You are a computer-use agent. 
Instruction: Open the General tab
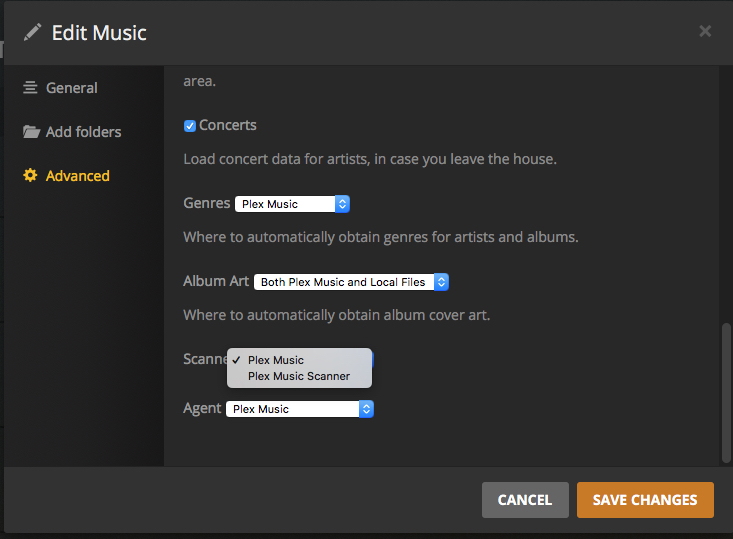[60, 87]
